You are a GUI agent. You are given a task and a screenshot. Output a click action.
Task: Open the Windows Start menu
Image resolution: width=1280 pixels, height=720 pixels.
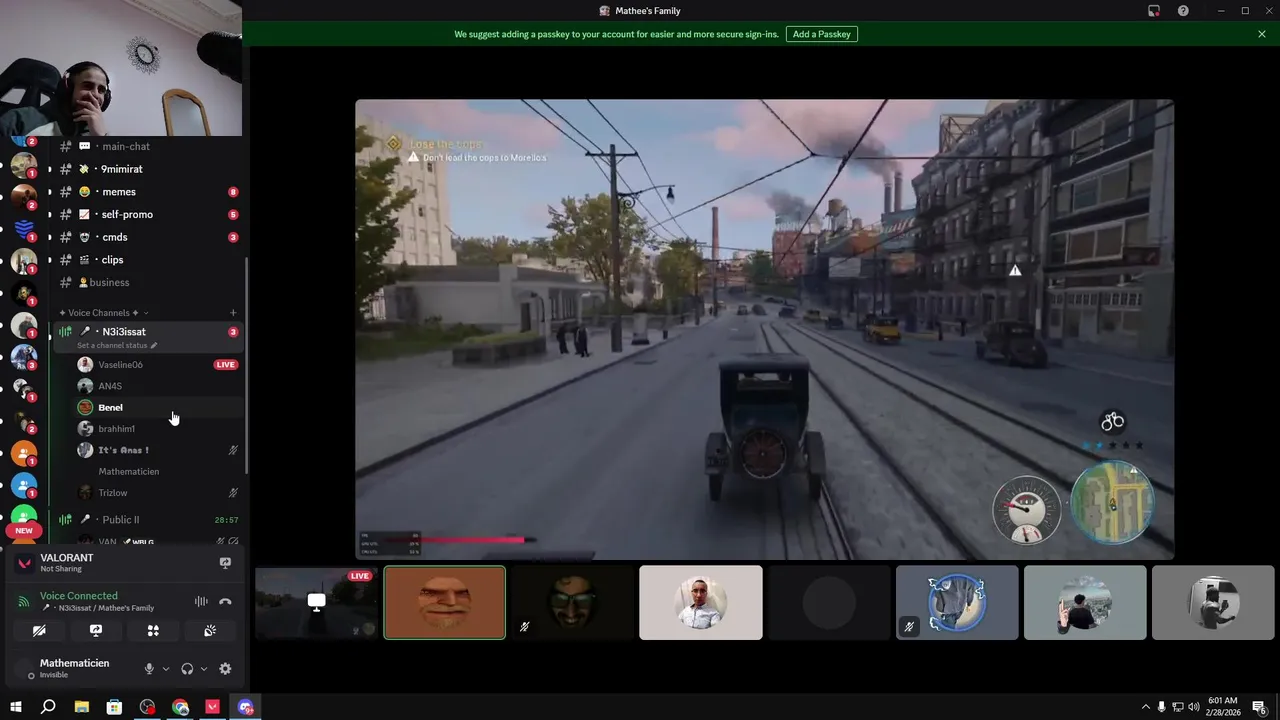pyautogui.click(x=16, y=707)
